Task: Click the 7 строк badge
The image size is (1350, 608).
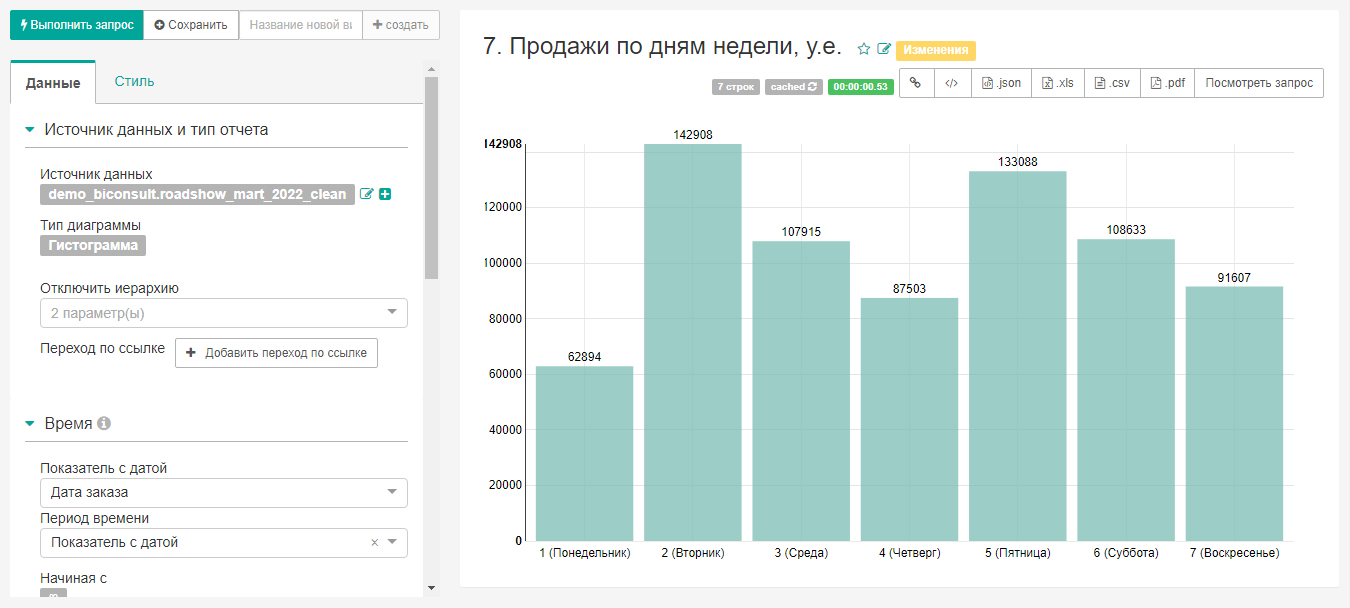Action: click(736, 87)
